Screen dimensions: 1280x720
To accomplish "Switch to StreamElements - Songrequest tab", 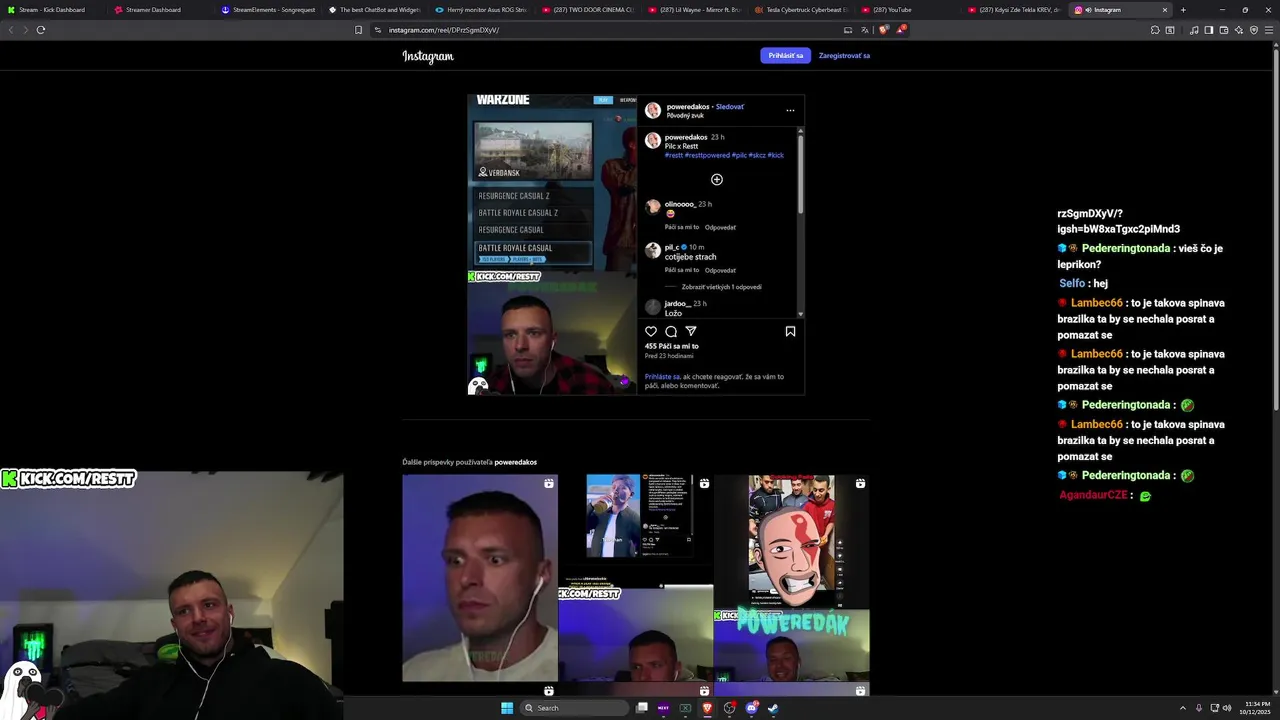I will (x=267, y=10).
